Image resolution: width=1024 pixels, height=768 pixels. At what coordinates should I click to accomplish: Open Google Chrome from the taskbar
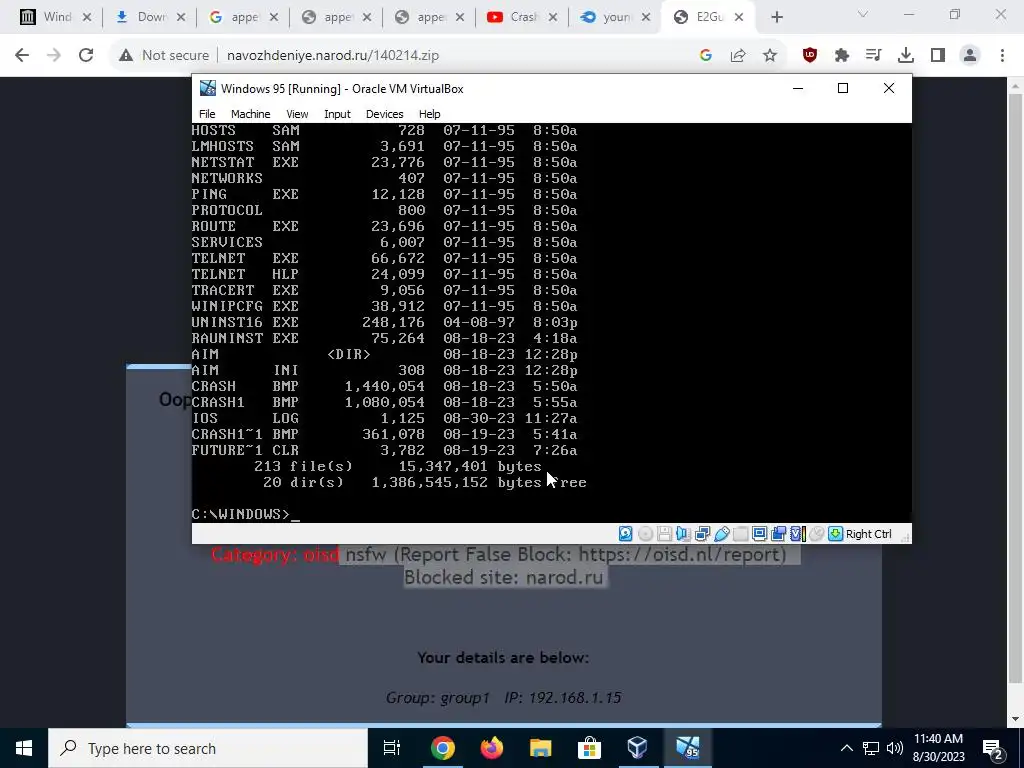pyautogui.click(x=443, y=748)
